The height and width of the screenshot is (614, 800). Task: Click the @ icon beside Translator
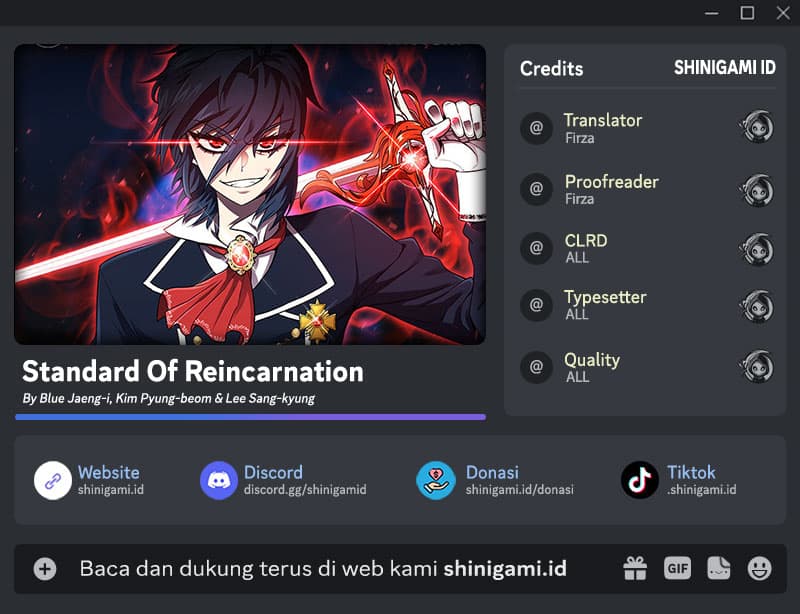click(x=536, y=128)
